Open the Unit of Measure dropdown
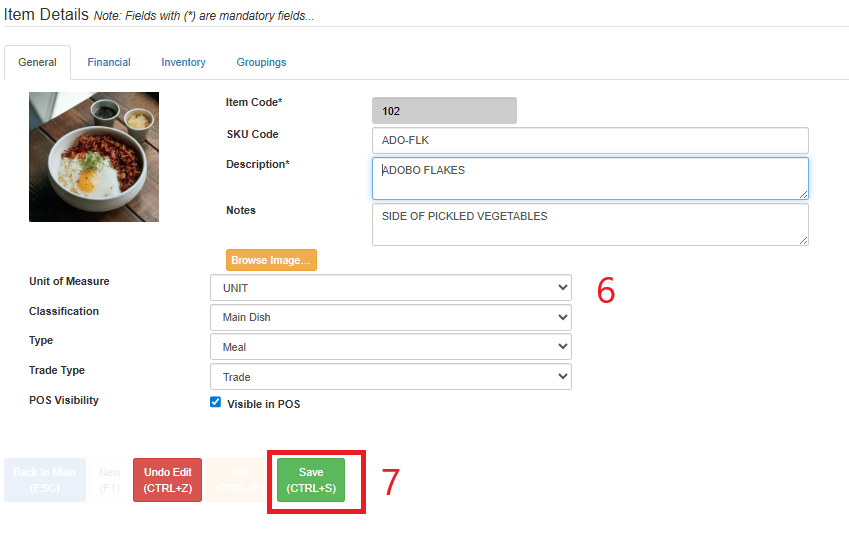 click(x=390, y=288)
